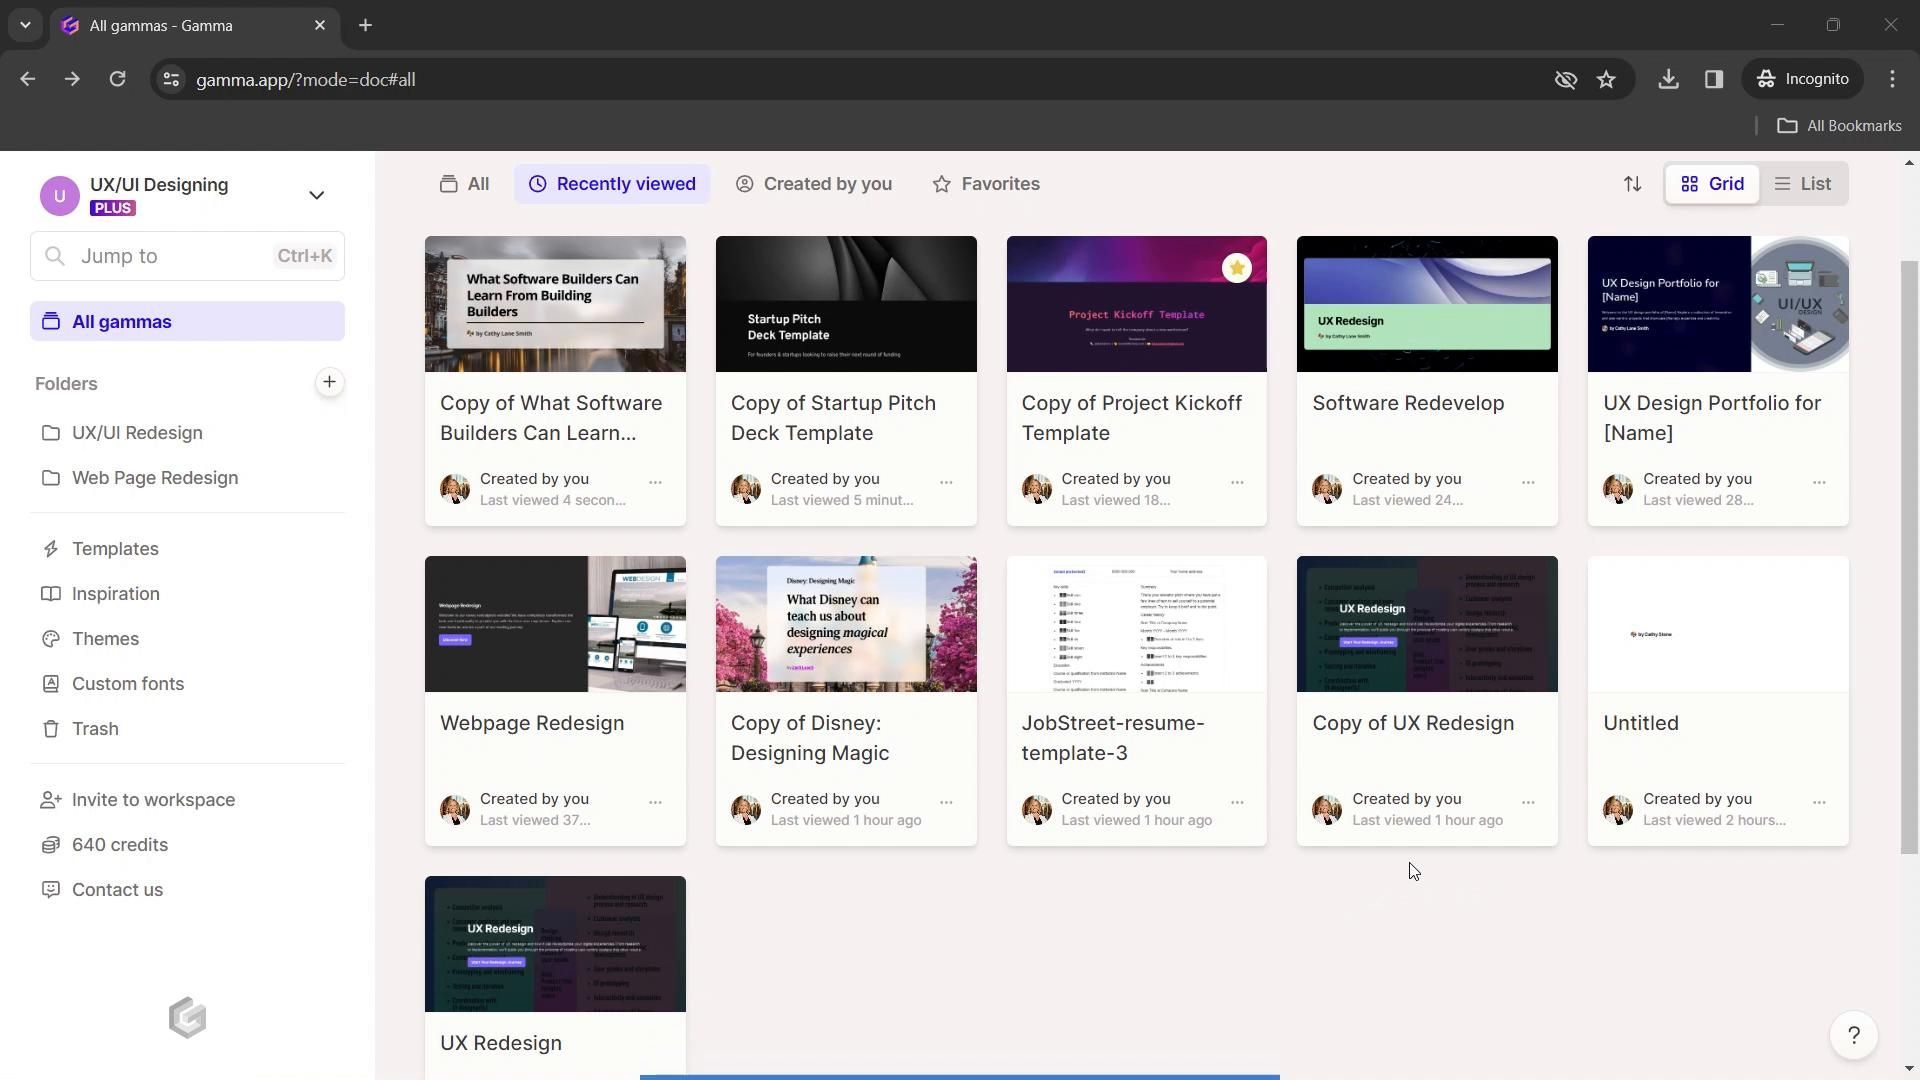Click Invite to workspace link
The height and width of the screenshot is (1080, 1920).
pos(153,800)
